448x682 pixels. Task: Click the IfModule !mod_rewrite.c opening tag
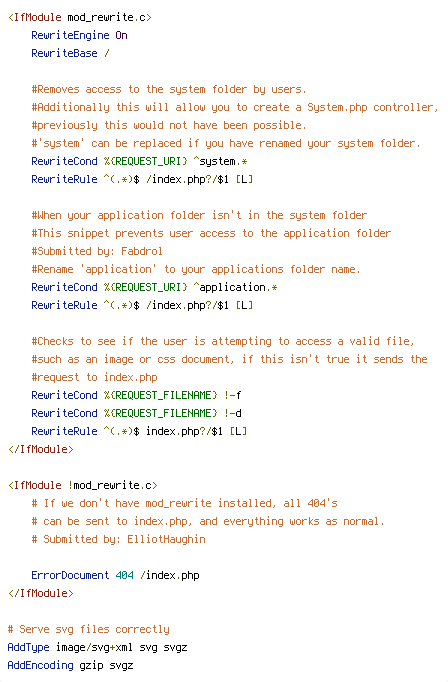[x=83, y=485]
